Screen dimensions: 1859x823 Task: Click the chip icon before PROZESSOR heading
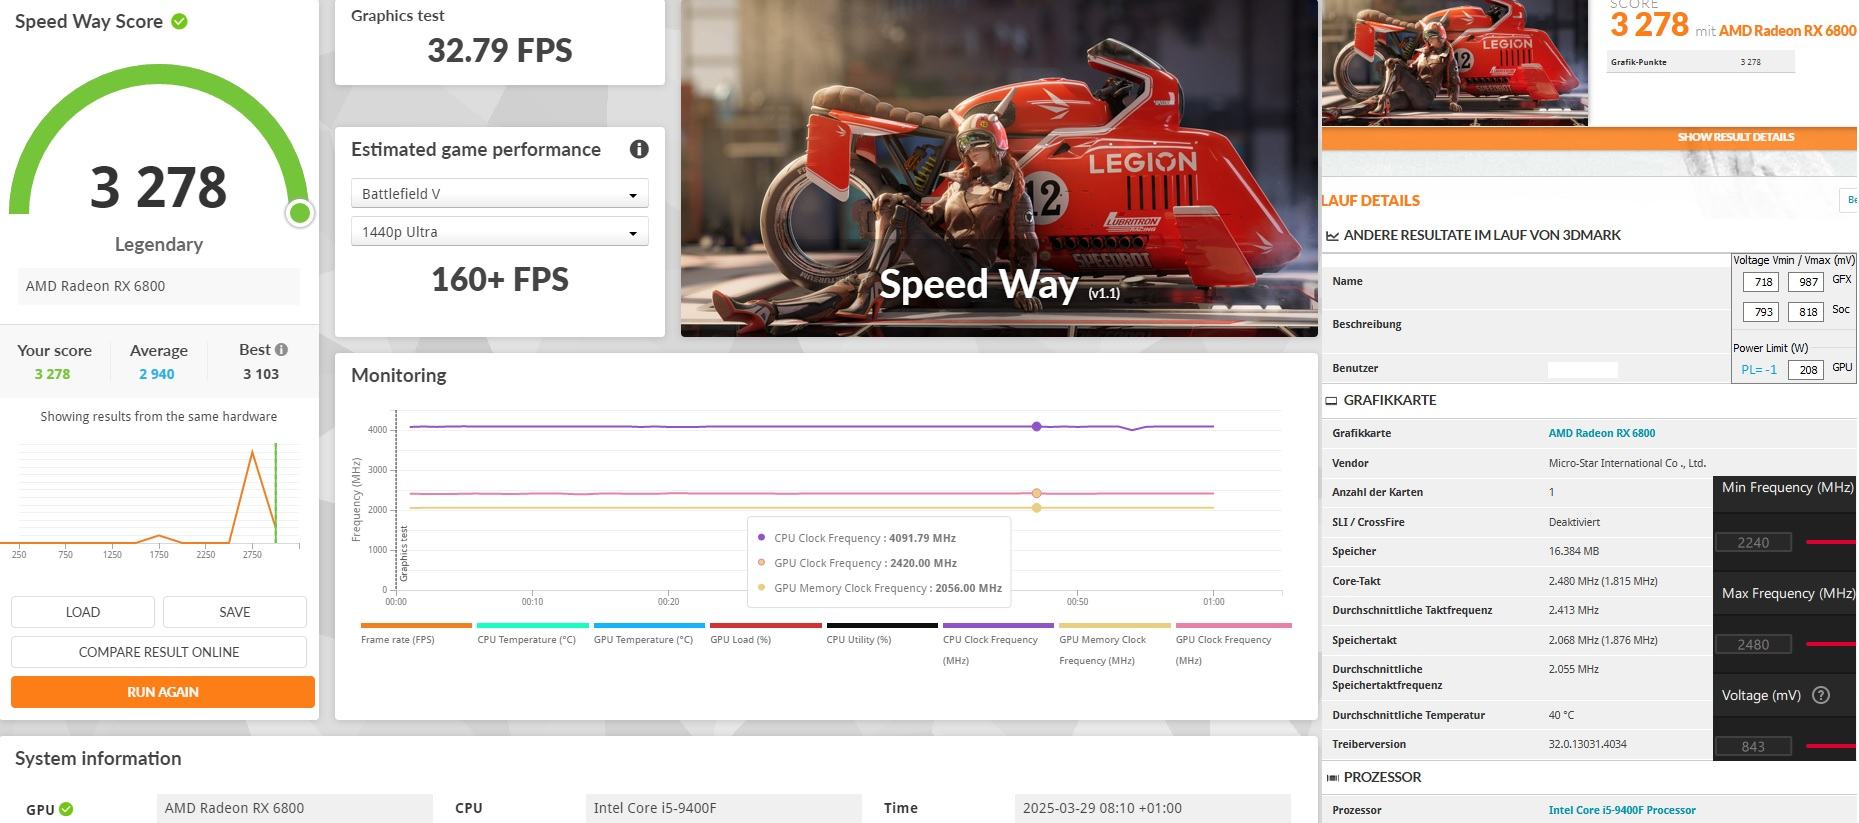click(1332, 777)
